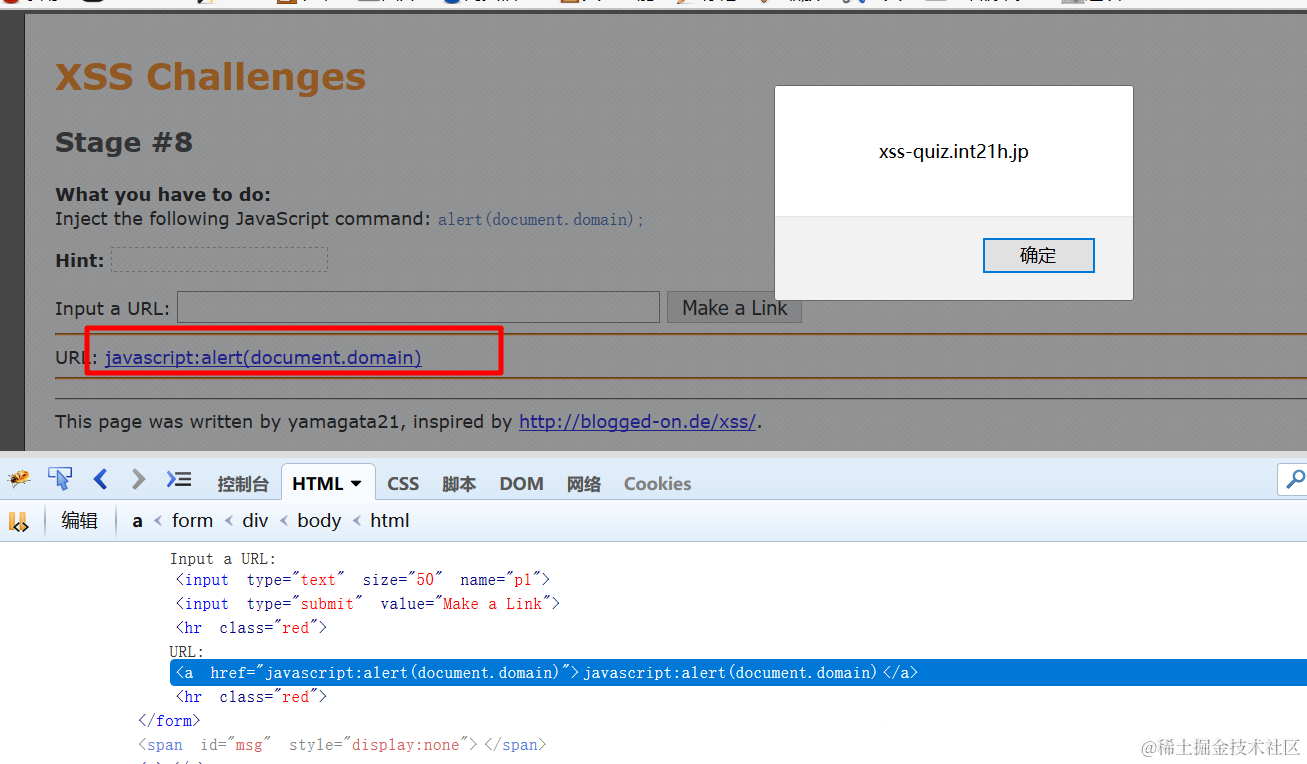The image size is (1307, 764).
Task: Click the 确定 button in the alert dialog
Action: click(x=1038, y=255)
